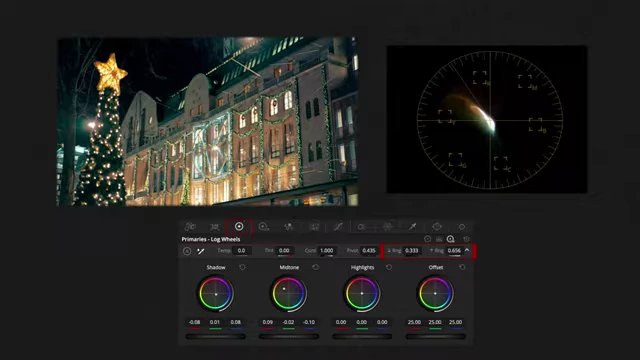Open the Tracker palette

(462, 227)
